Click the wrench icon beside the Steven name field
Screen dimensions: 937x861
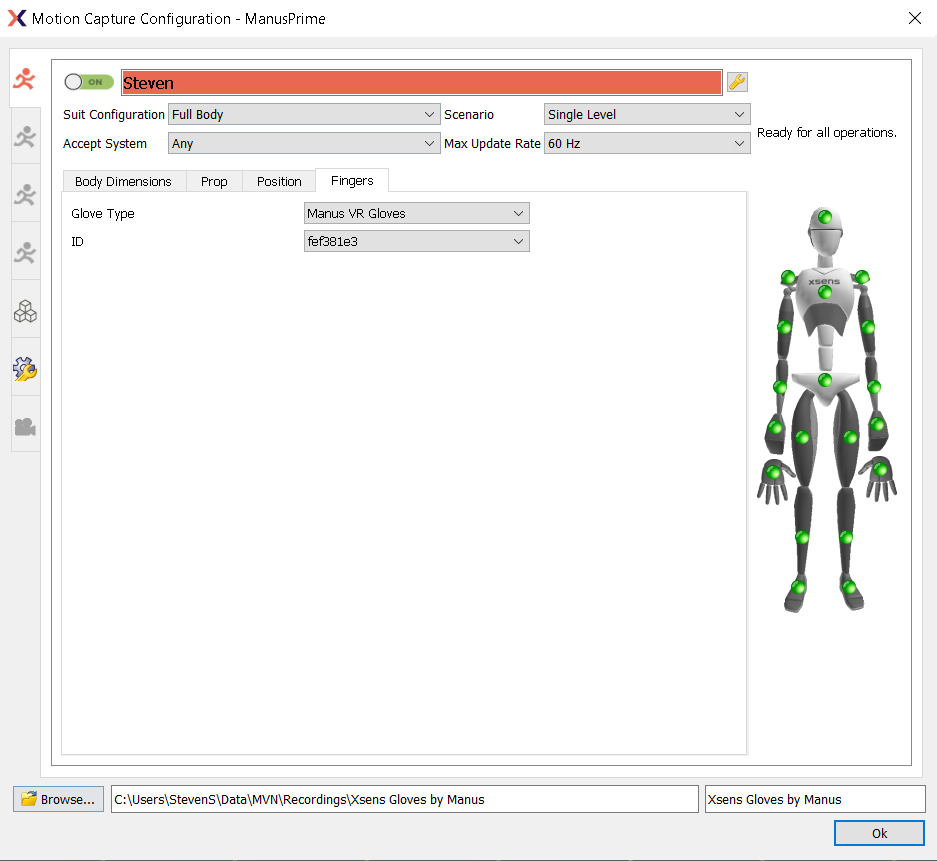click(737, 83)
